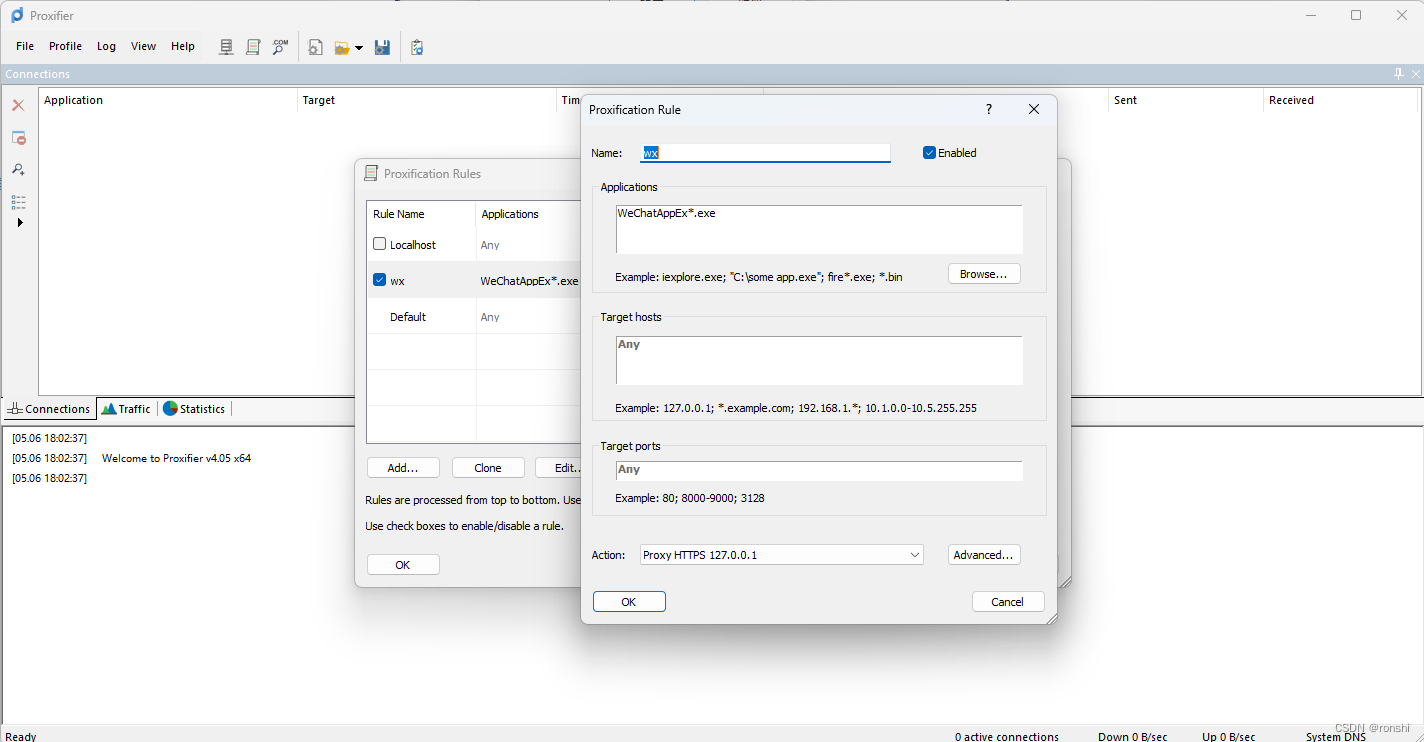
Task: Click the Received column header
Action: point(1341,100)
